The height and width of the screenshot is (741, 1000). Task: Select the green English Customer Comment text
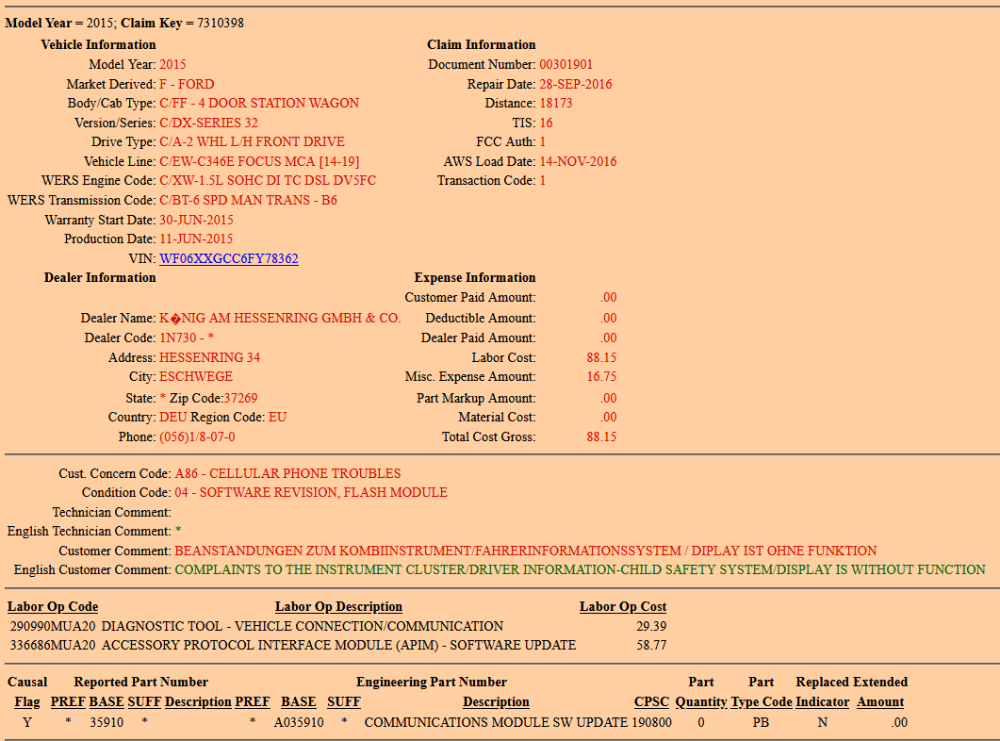point(580,570)
